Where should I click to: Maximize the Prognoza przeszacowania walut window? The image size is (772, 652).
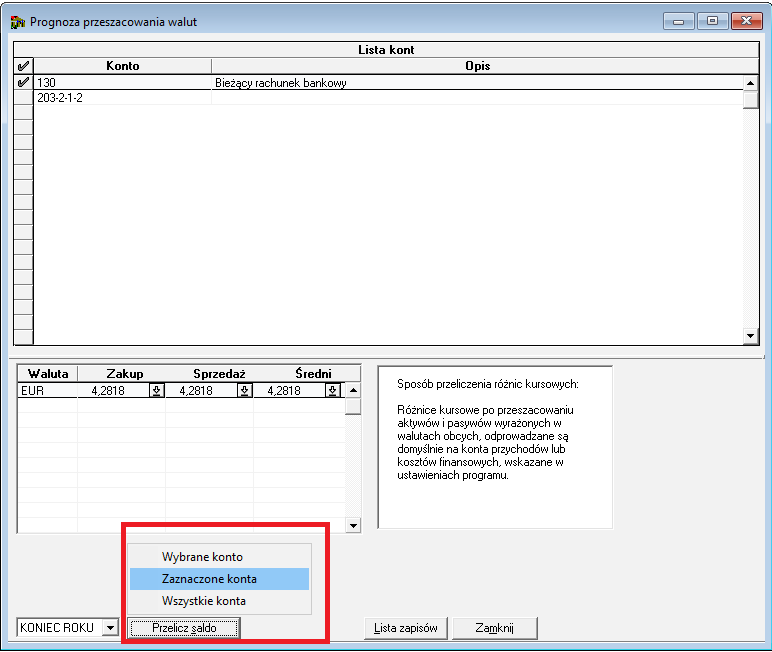tap(712, 22)
